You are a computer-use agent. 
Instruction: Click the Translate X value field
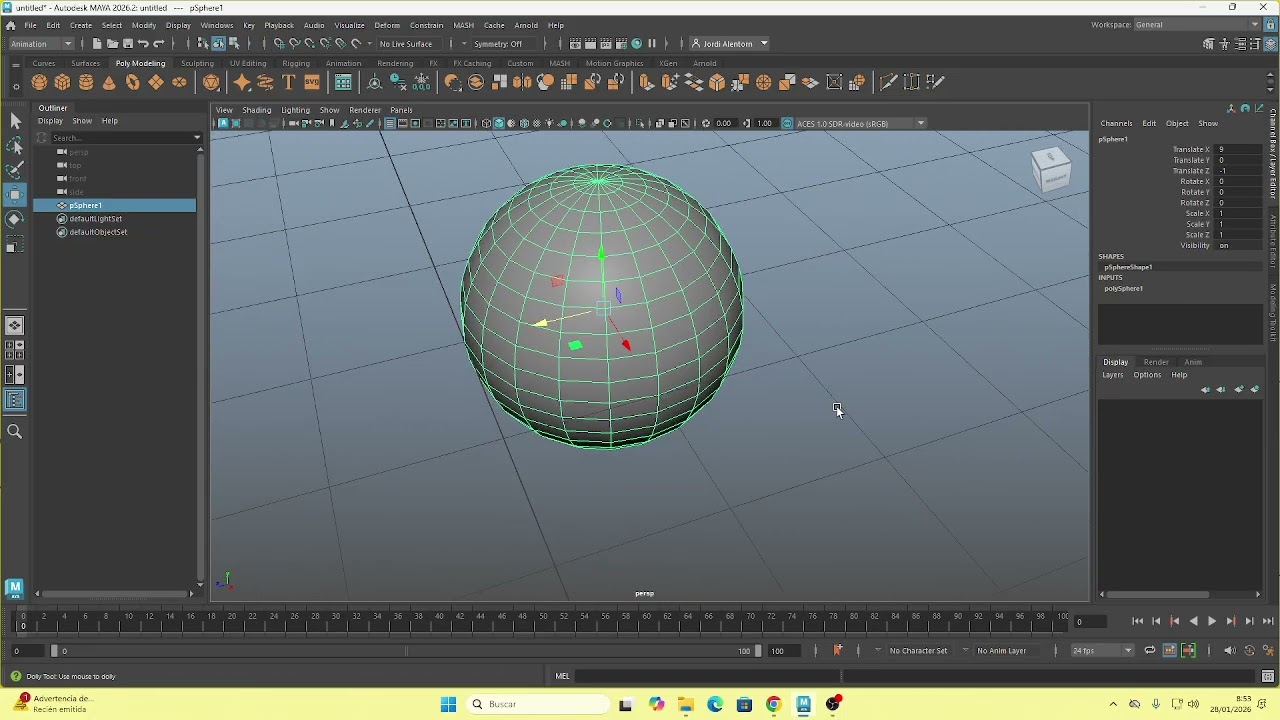coord(1239,150)
